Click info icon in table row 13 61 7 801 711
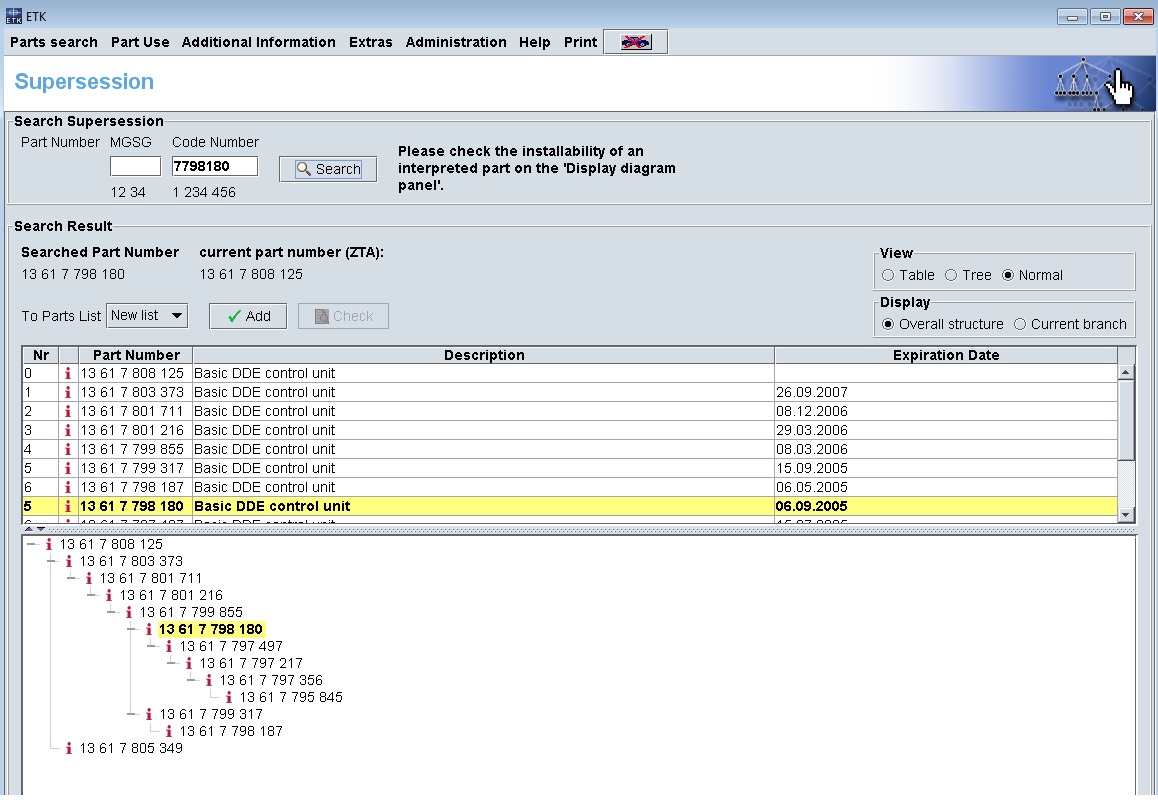This screenshot has width=1158, height=803. tap(68, 411)
